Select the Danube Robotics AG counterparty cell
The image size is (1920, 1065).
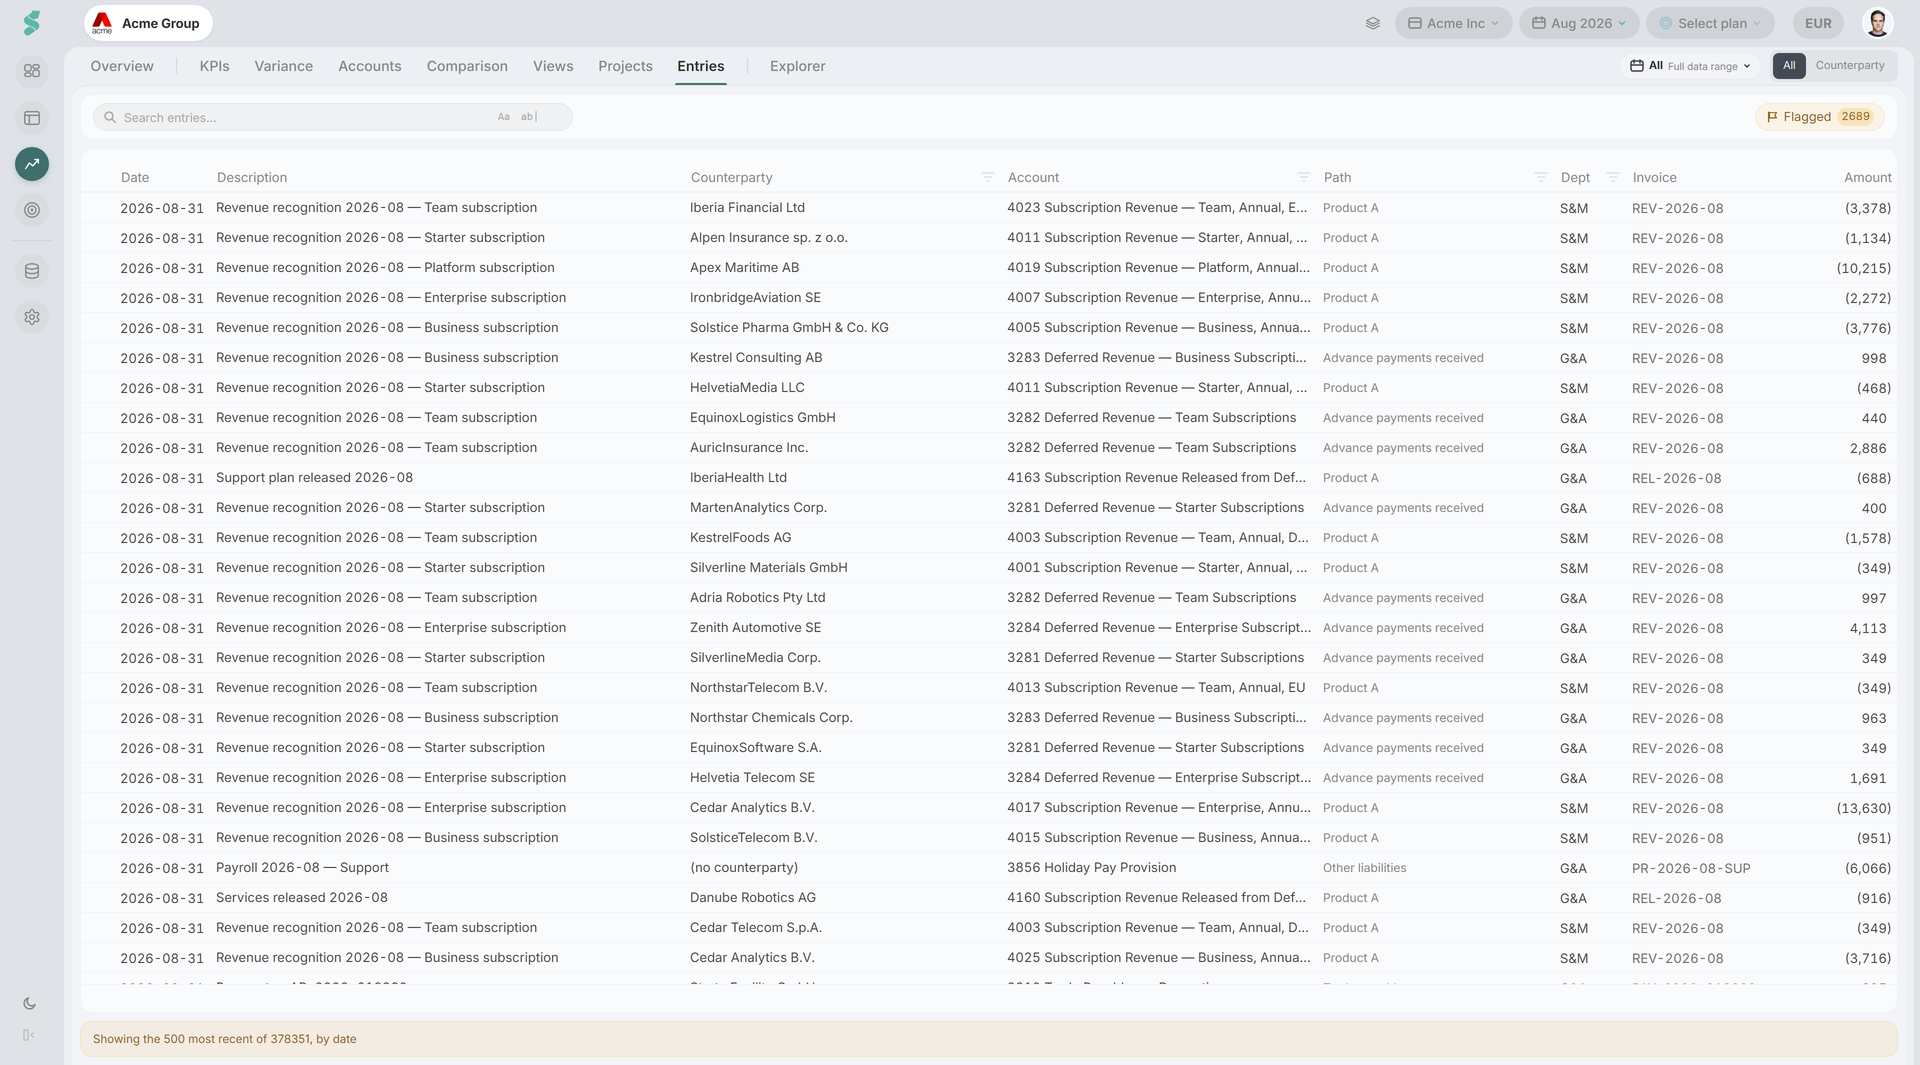[753, 898]
